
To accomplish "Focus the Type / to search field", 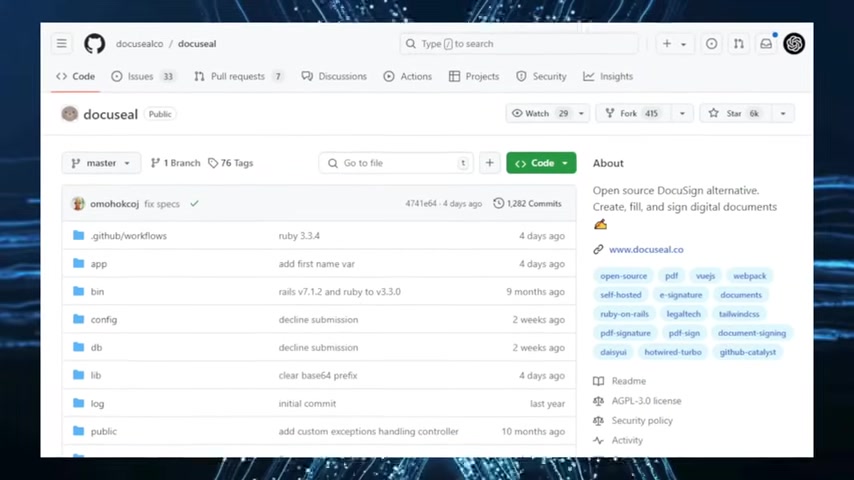I will point(519,44).
